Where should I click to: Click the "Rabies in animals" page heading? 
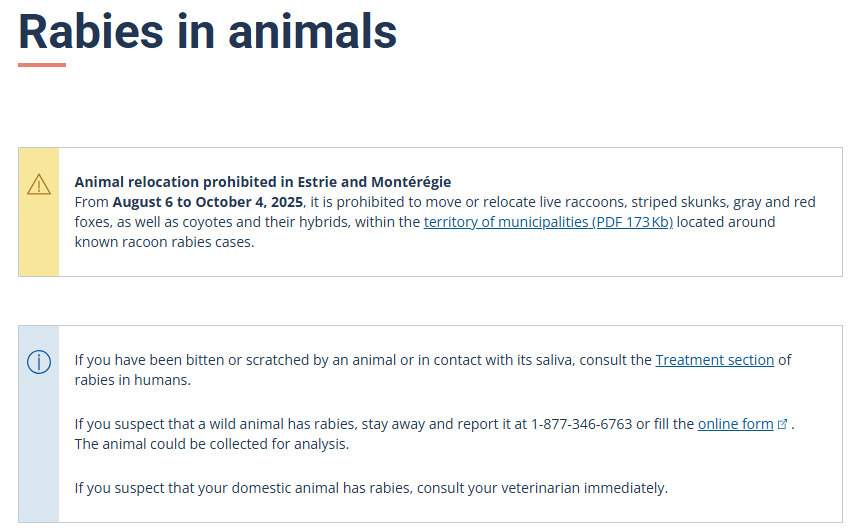pyautogui.click(x=207, y=30)
